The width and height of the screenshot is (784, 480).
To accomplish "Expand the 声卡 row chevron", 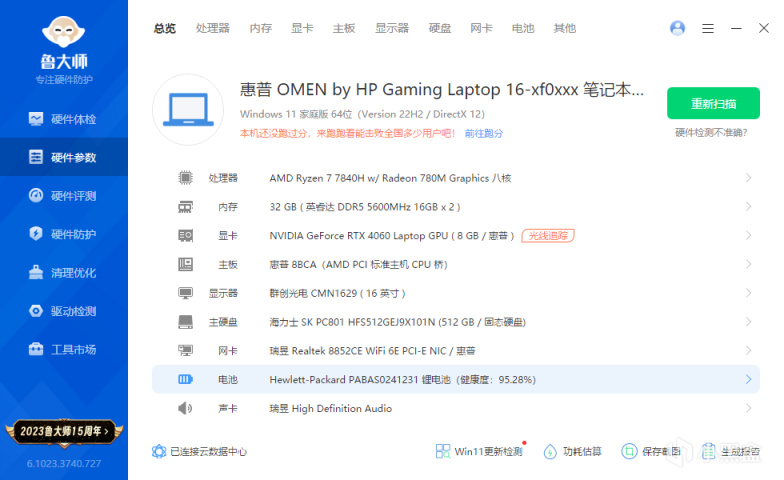I will [x=748, y=408].
